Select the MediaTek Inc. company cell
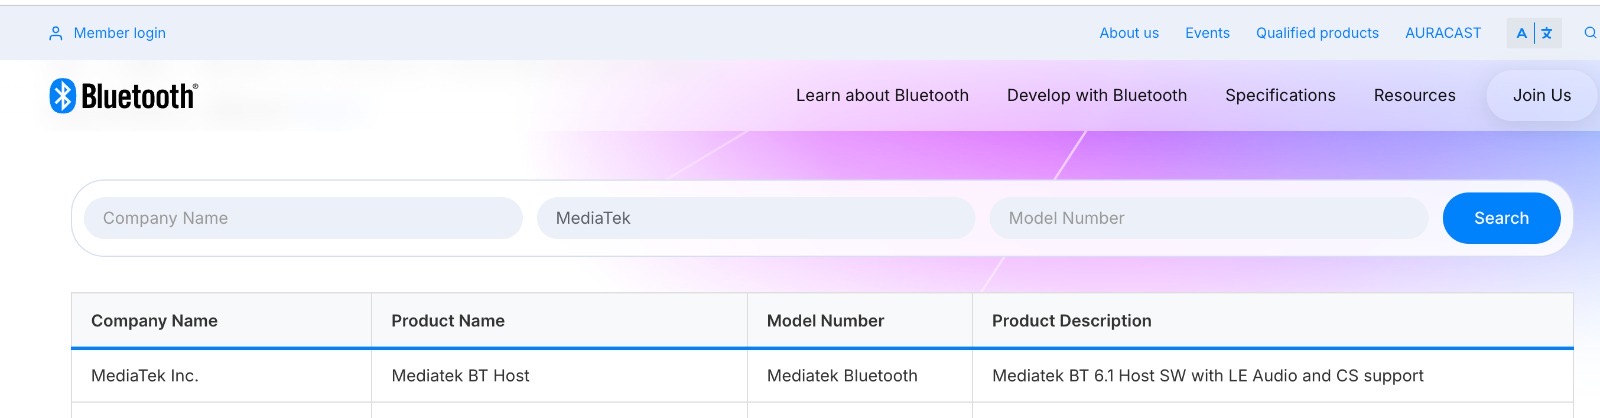The image size is (1600, 418). [x=145, y=376]
